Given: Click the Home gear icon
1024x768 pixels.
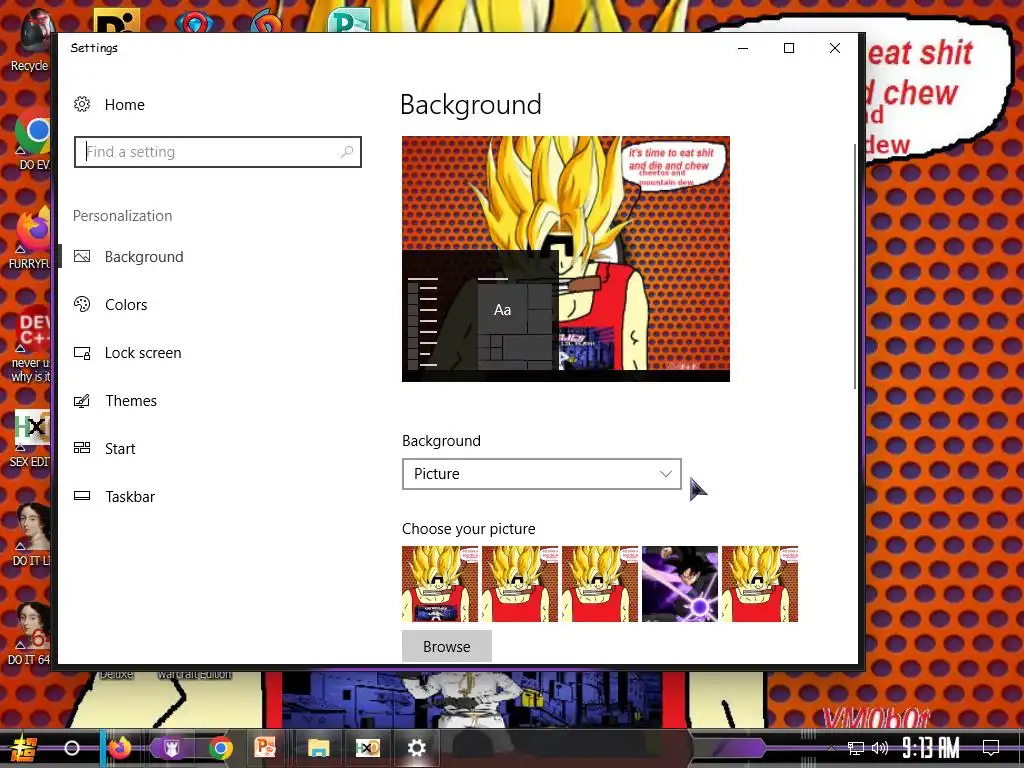Looking at the screenshot, I should click(82, 104).
